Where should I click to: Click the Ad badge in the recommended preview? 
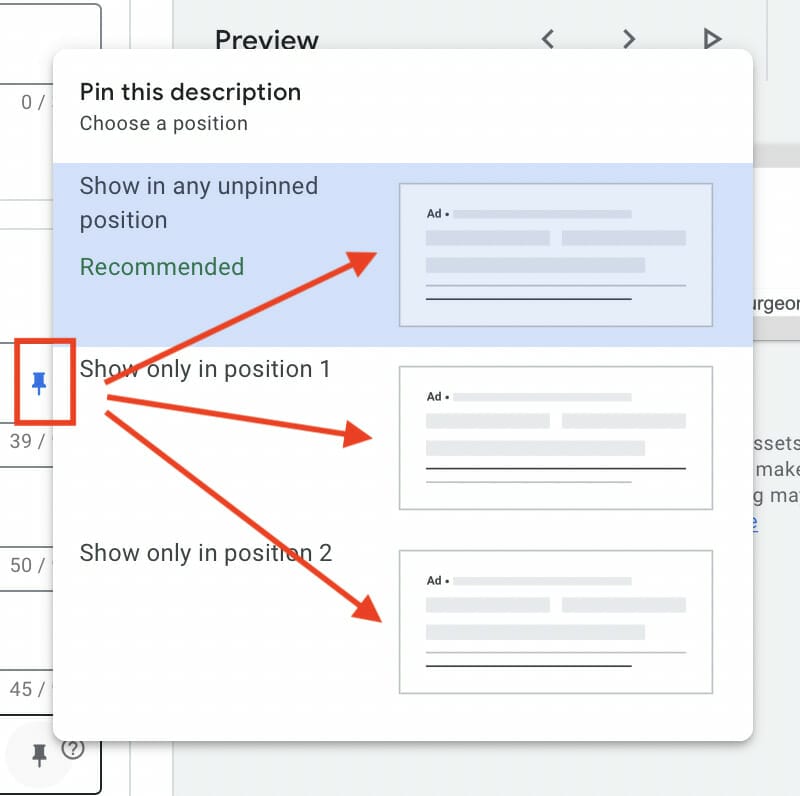[432, 213]
